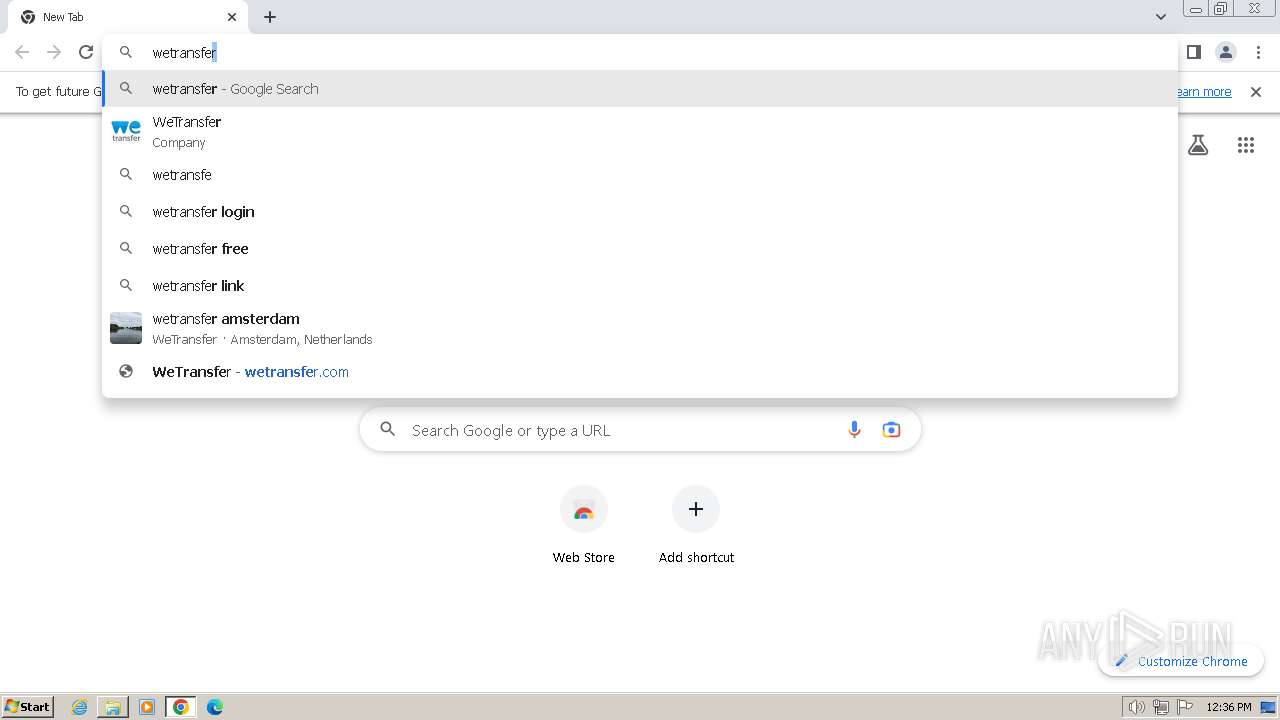Viewport: 1280px width, 720px height.
Task: Click the search icon in the address bar
Action: click(x=126, y=52)
